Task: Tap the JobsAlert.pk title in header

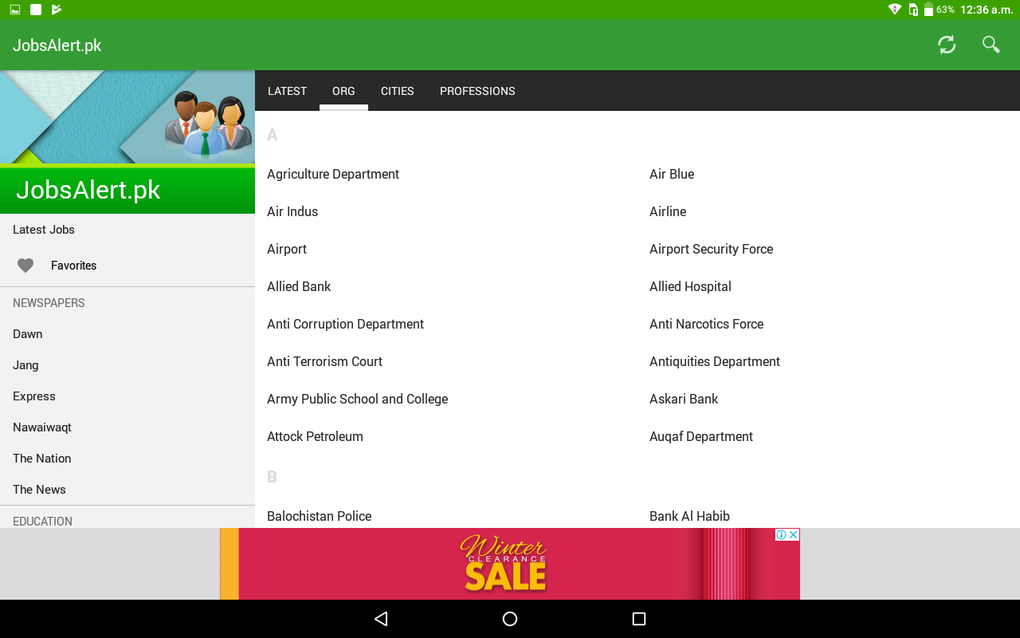Action: (x=57, y=46)
